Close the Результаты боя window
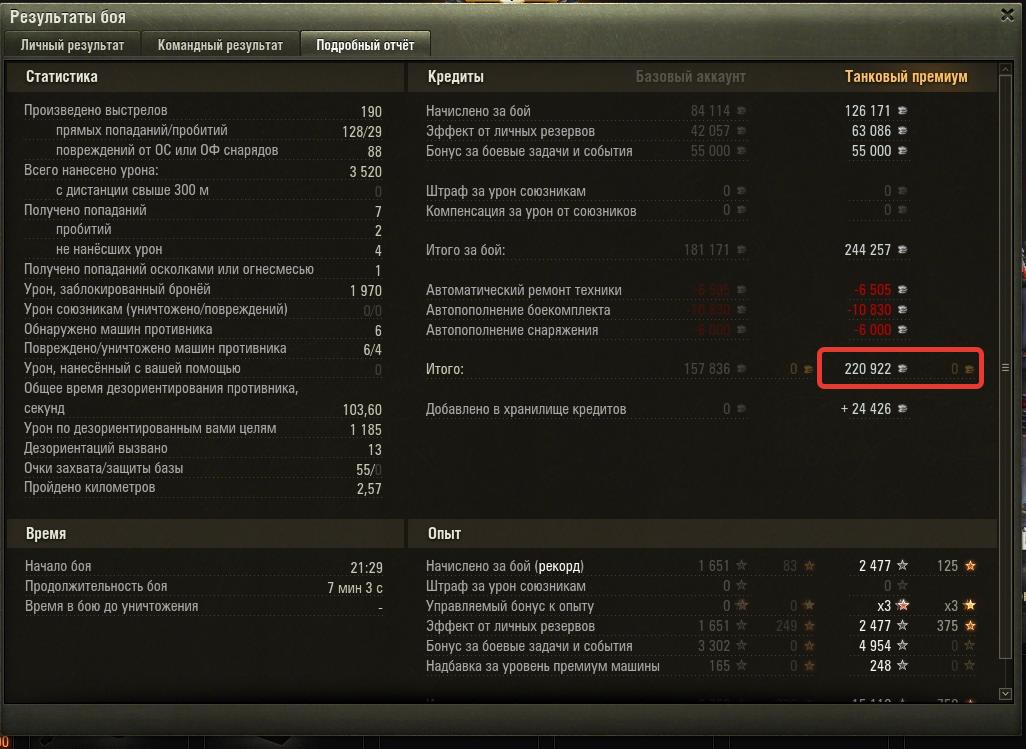Viewport: 1026px width, 749px height. (x=1008, y=14)
